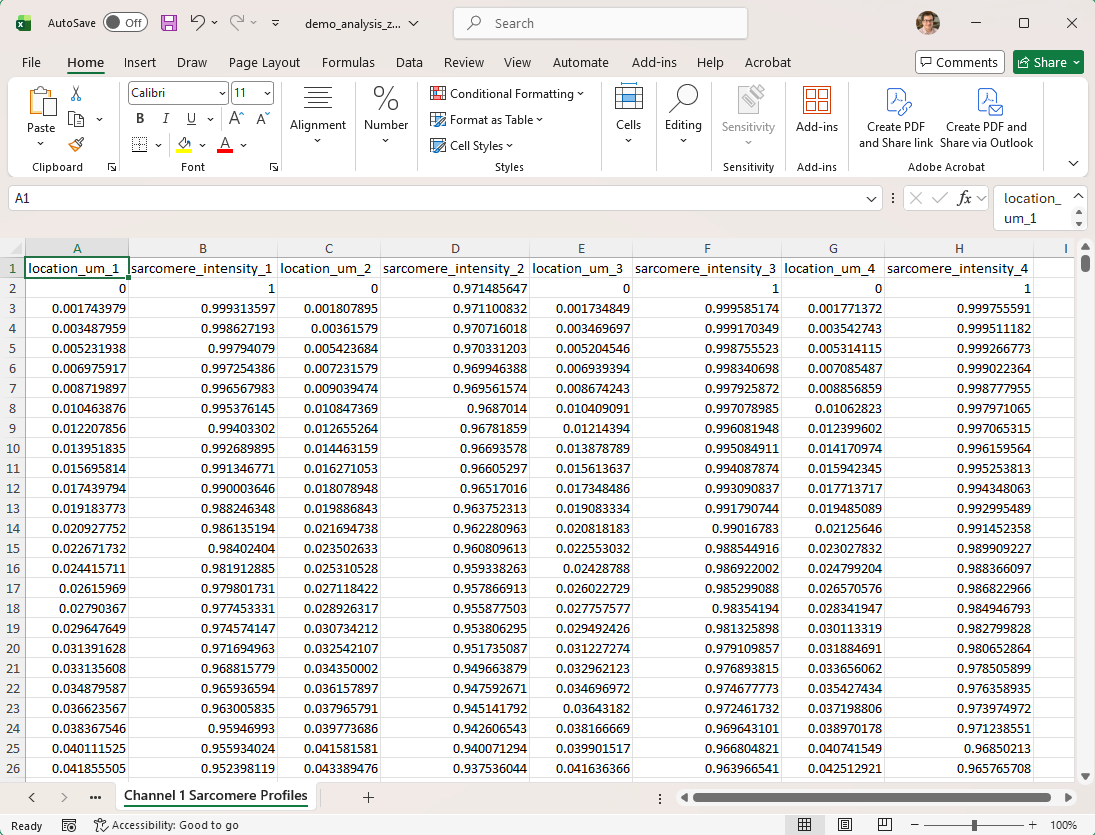Create PDF and Share via Outlook
This screenshot has height=835, width=1095.
click(x=986, y=117)
